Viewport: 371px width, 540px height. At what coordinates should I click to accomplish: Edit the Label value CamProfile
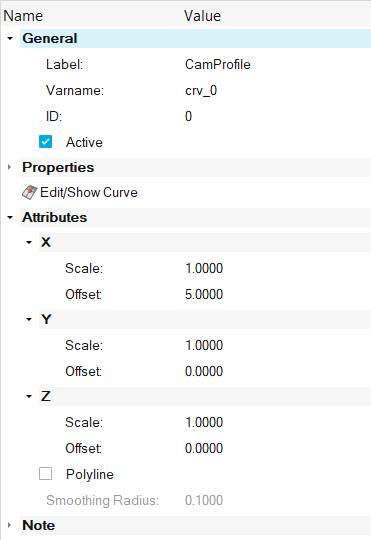[218, 64]
